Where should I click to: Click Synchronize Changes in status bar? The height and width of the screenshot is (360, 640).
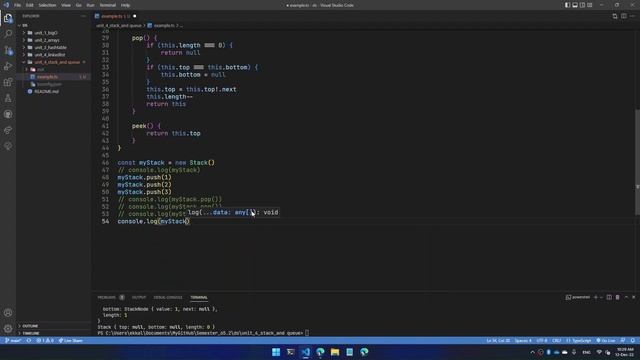(x=29, y=340)
